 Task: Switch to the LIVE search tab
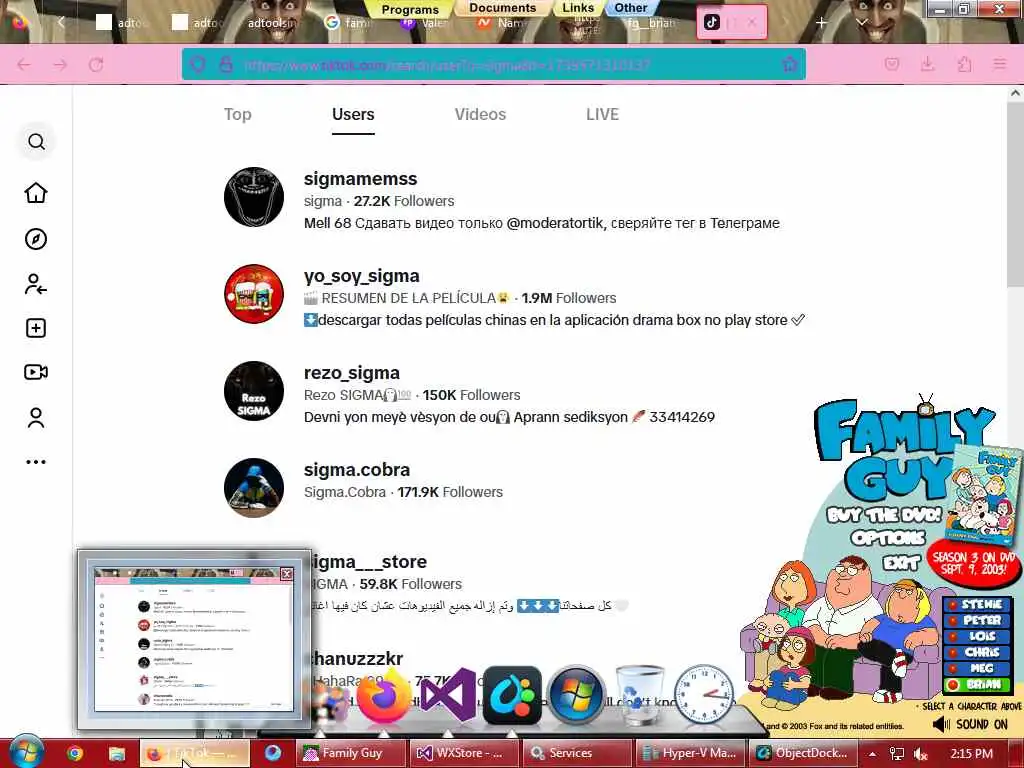602,114
